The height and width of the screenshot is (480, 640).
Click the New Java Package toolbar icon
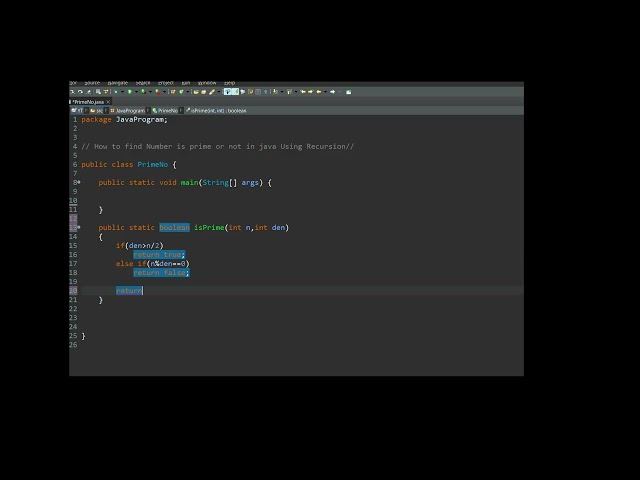[173, 92]
